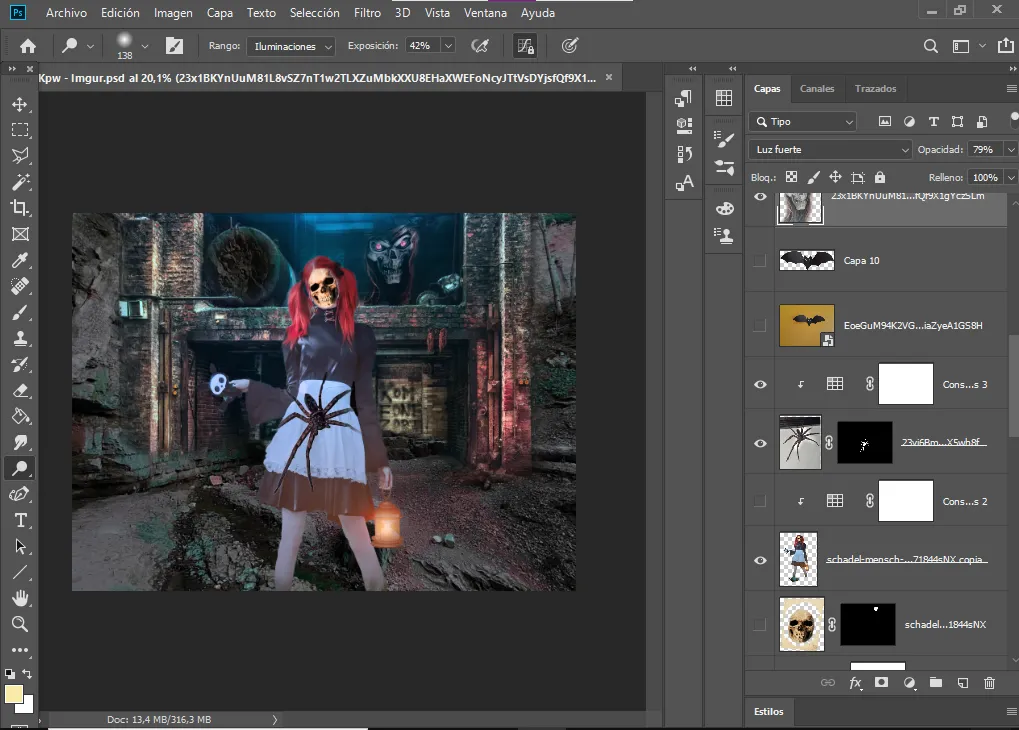Select the Pen tool
The width and height of the screenshot is (1019, 730).
[x=19, y=495]
